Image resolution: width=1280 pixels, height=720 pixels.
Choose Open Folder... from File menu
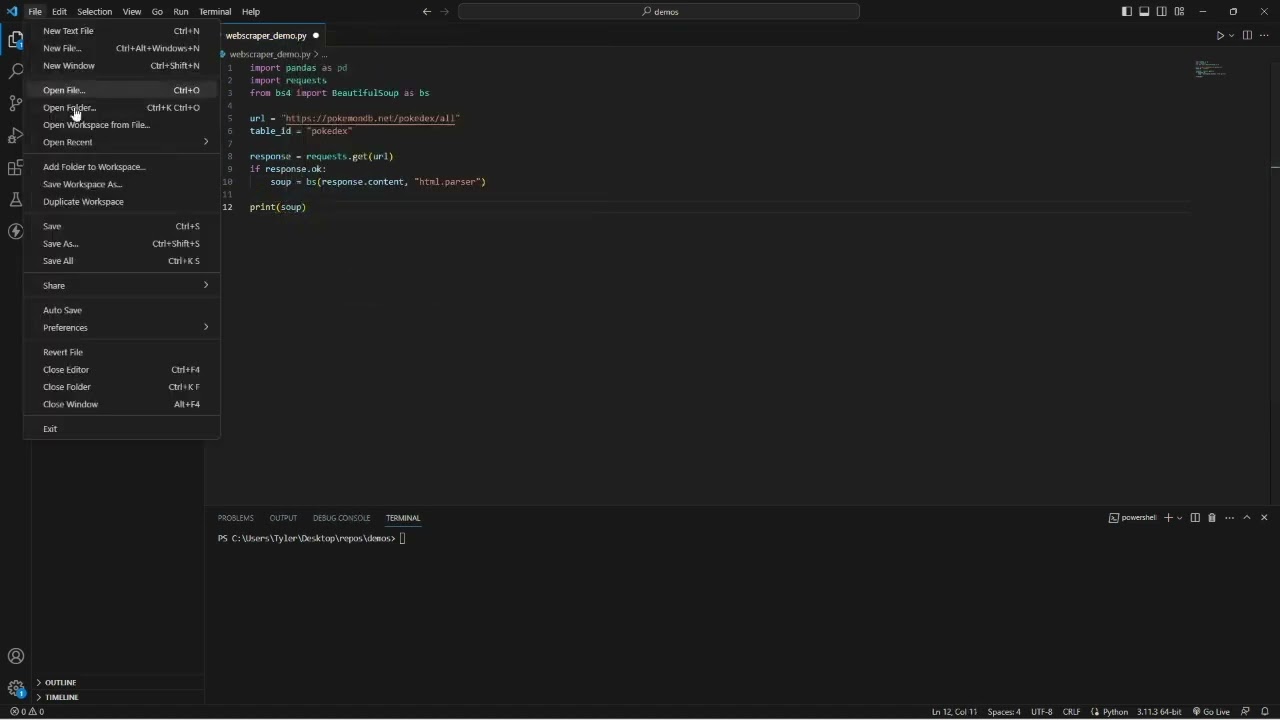[x=121, y=108]
